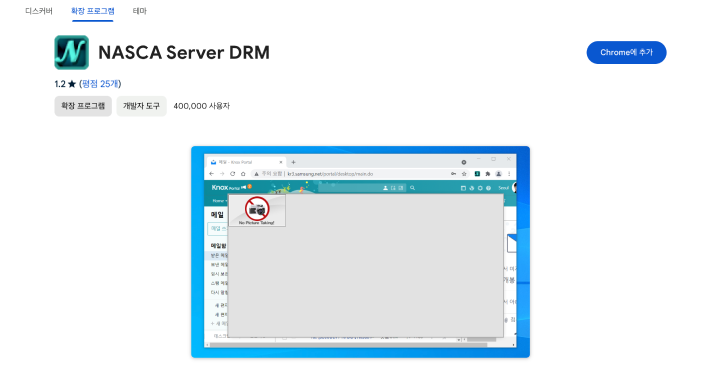The height and width of the screenshot is (389, 720).
Task: Click the NASCA Server DRM title
Action: (184, 52)
